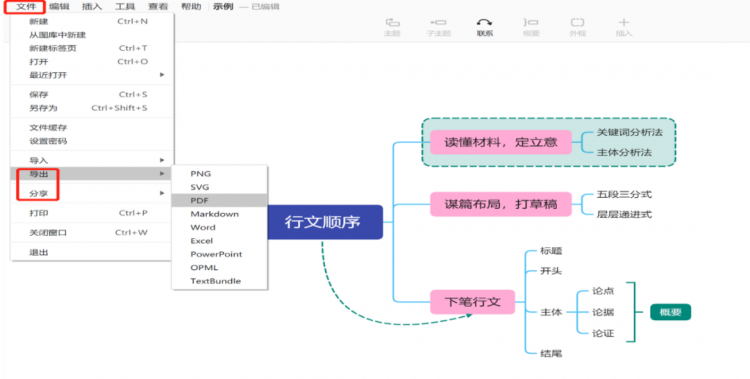Open the 插入 plus toolbar icon
Viewport: 750px width, 379px height.
(624, 22)
